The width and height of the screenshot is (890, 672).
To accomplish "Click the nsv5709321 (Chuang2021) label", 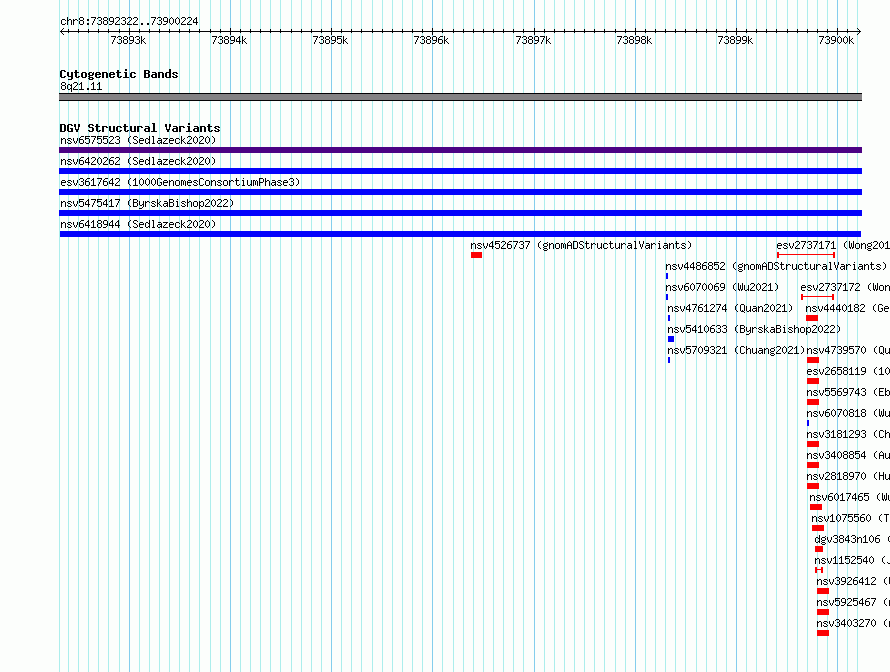I will pos(736,350).
